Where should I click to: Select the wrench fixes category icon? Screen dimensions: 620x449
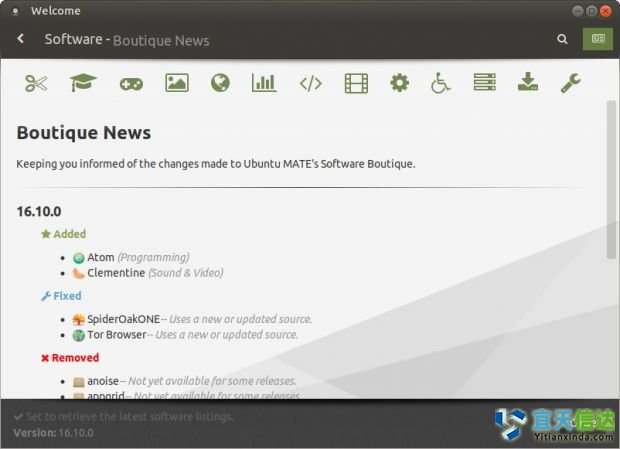(571, 84)
